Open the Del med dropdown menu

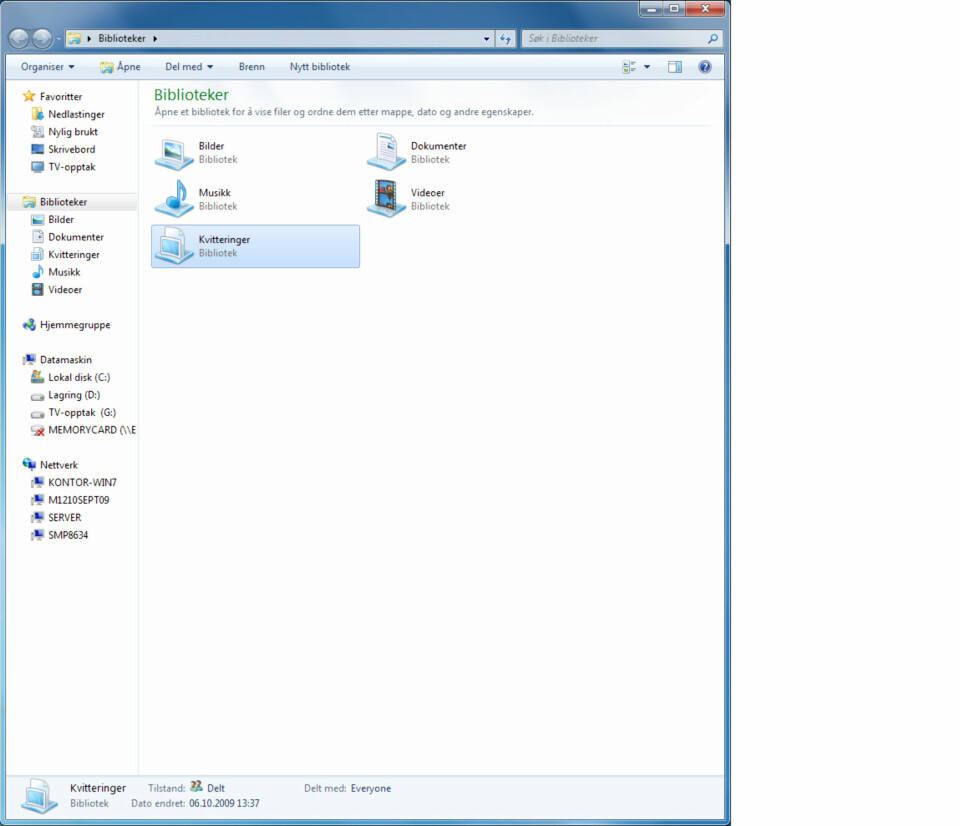pos(189,67)
